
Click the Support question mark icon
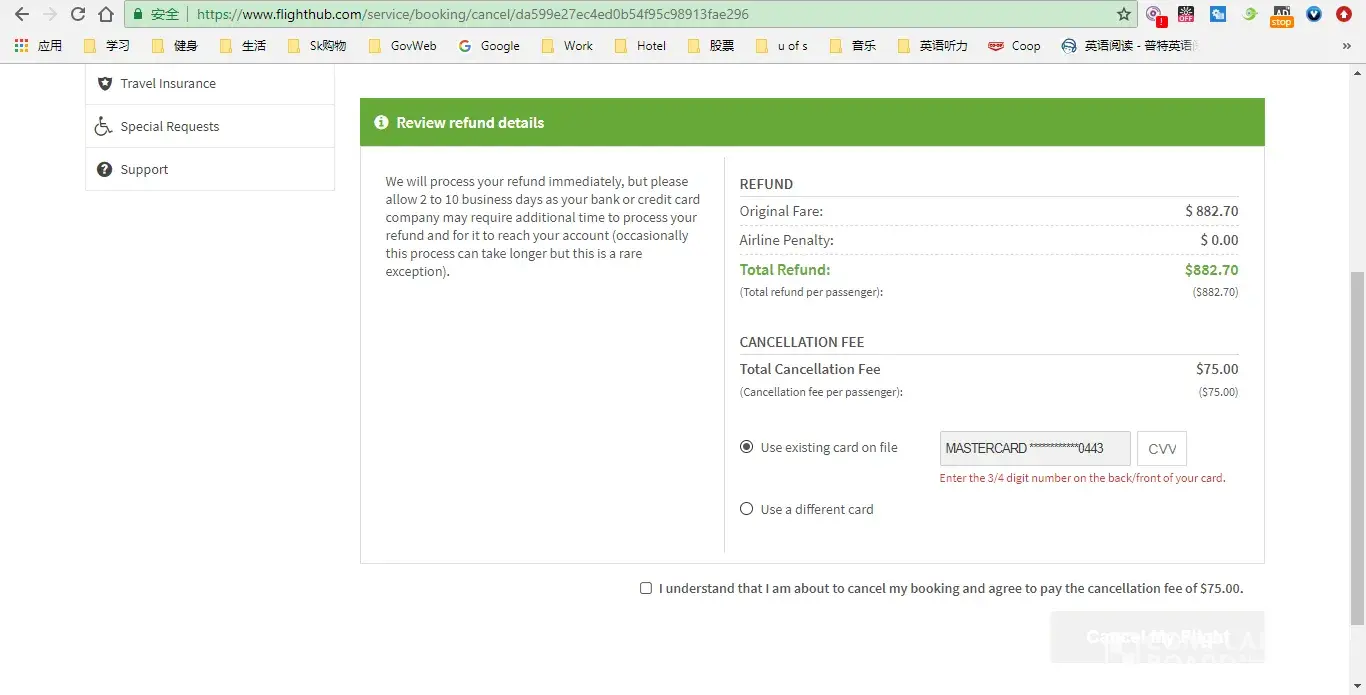(x=104, y=169)
